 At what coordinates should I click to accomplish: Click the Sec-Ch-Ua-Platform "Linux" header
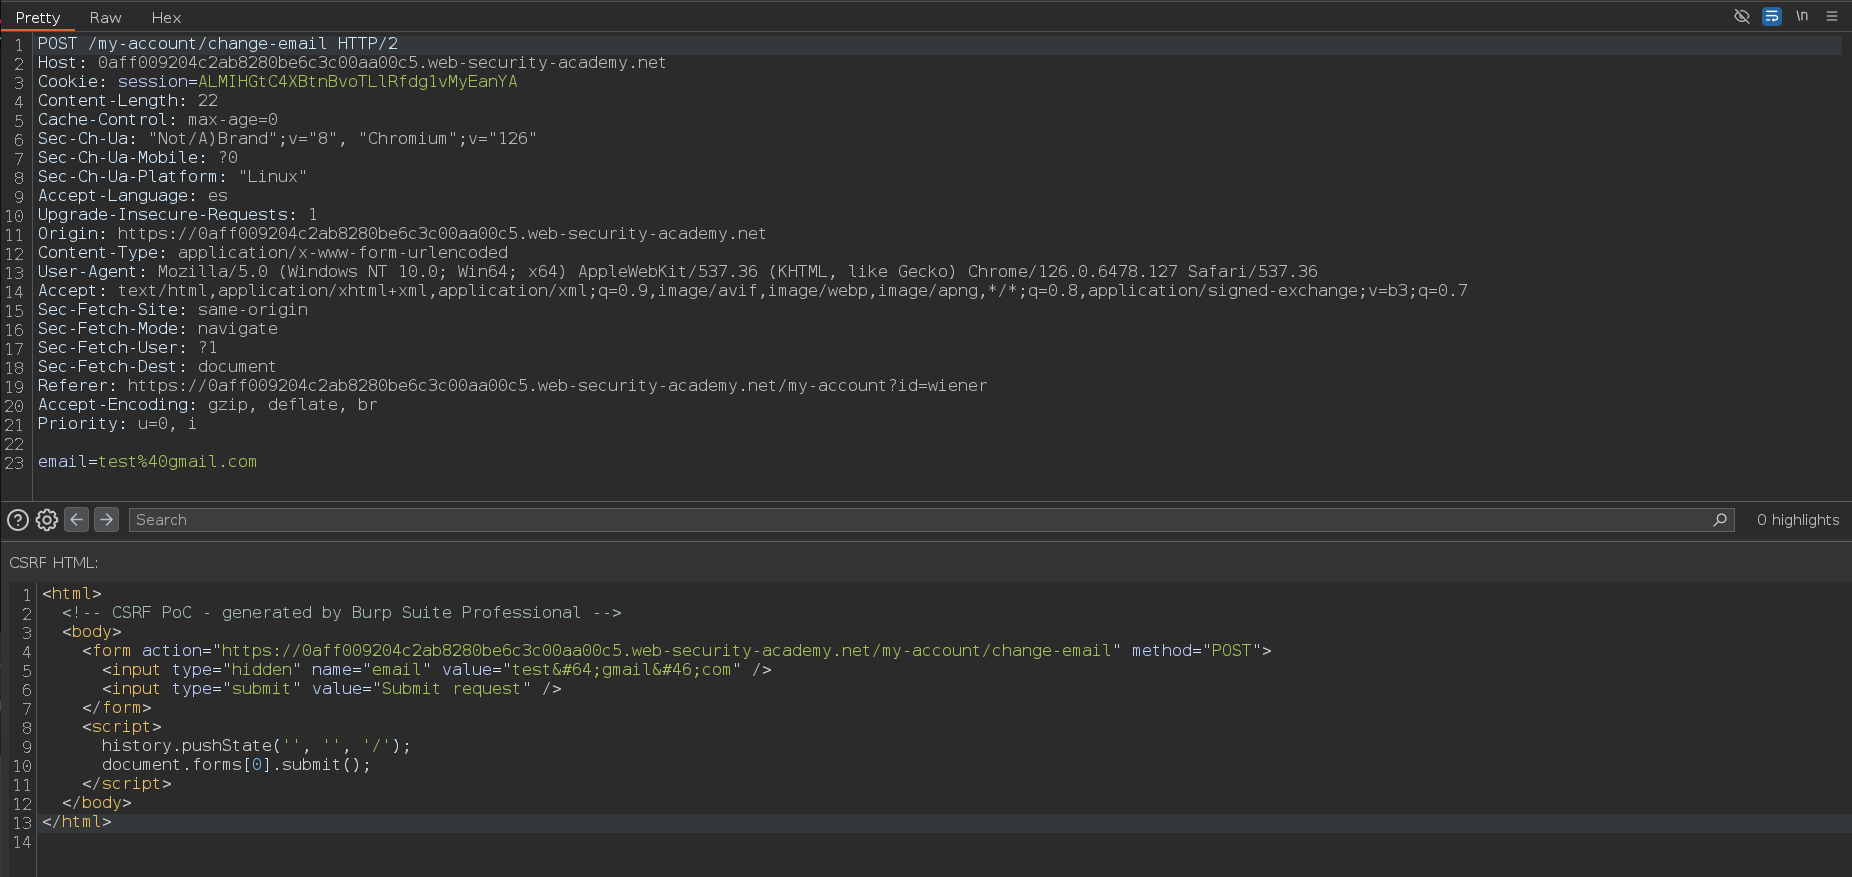click(x=172, y=177)
